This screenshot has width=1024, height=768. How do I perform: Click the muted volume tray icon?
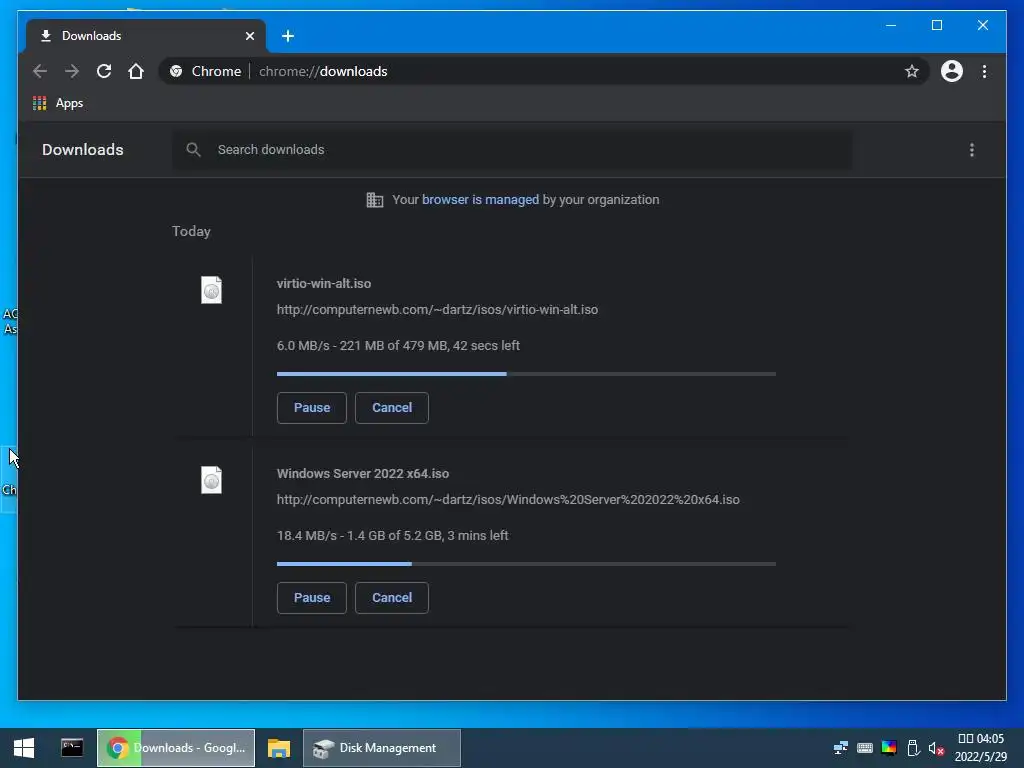coord(936,748)
